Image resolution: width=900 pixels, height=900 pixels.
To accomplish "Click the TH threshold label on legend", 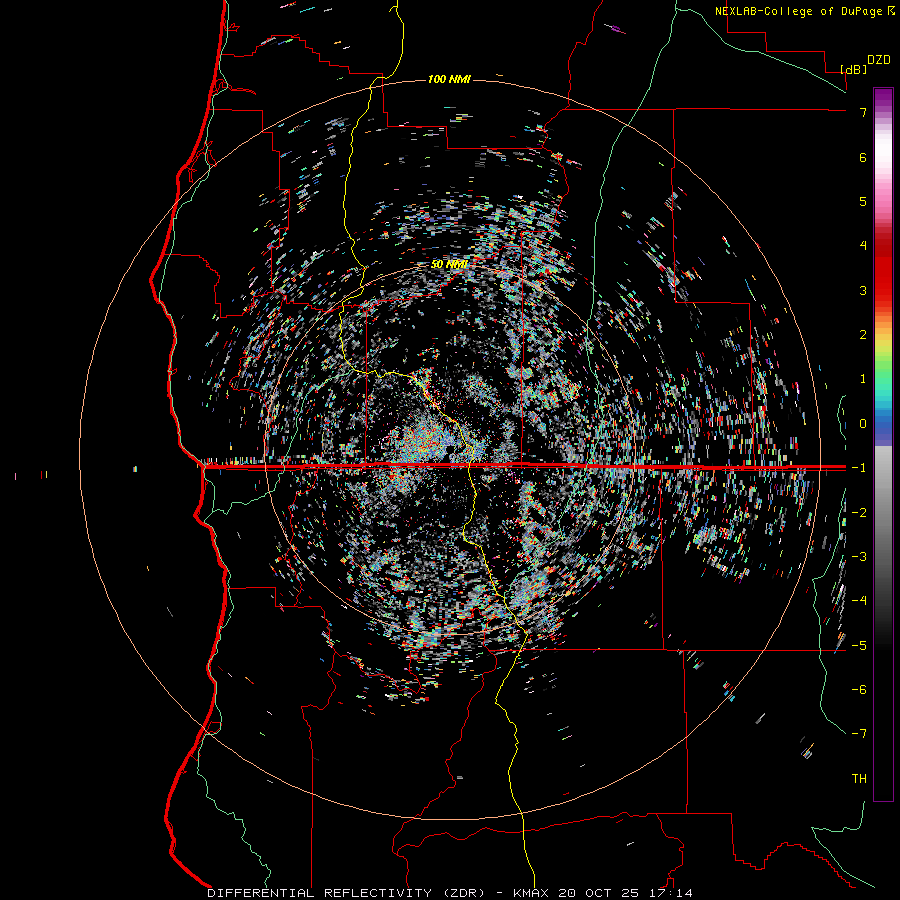I will (859, 778).
